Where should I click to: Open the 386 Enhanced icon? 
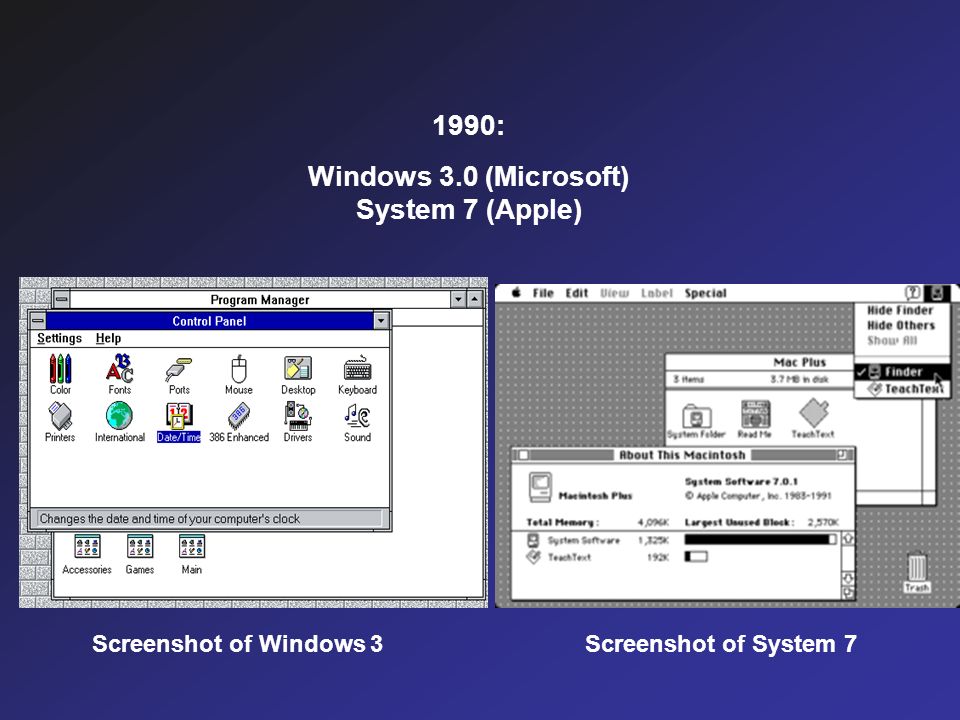point(239,422)
